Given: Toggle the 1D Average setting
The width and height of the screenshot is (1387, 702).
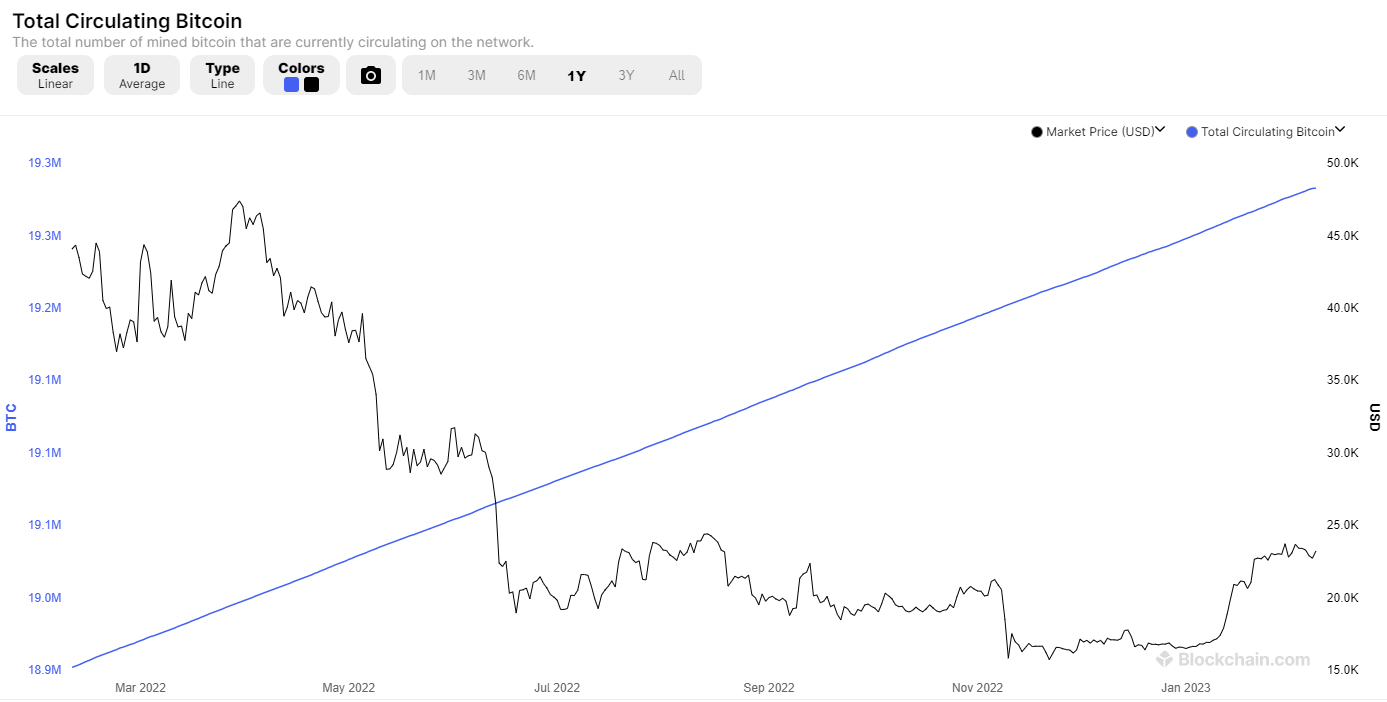Looking at the screenshot, I should click(142, 75).
